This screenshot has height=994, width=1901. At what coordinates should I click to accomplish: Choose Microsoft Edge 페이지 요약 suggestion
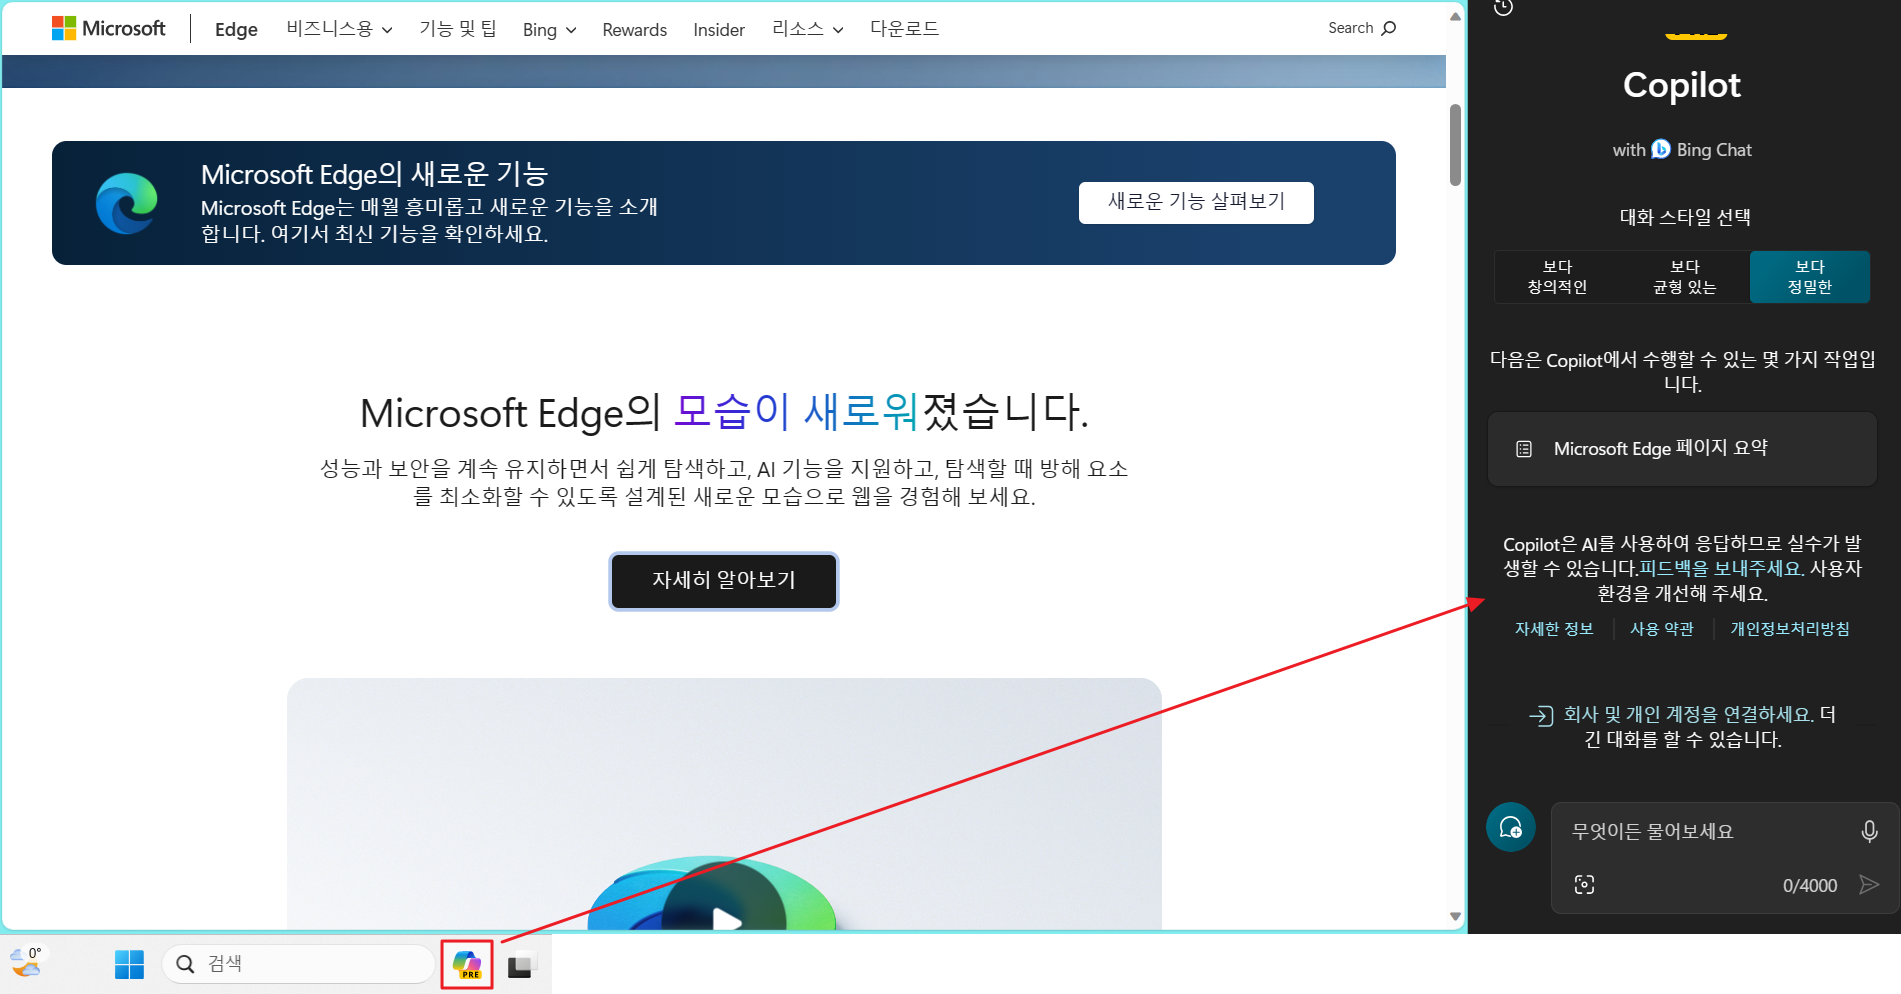1682,449
